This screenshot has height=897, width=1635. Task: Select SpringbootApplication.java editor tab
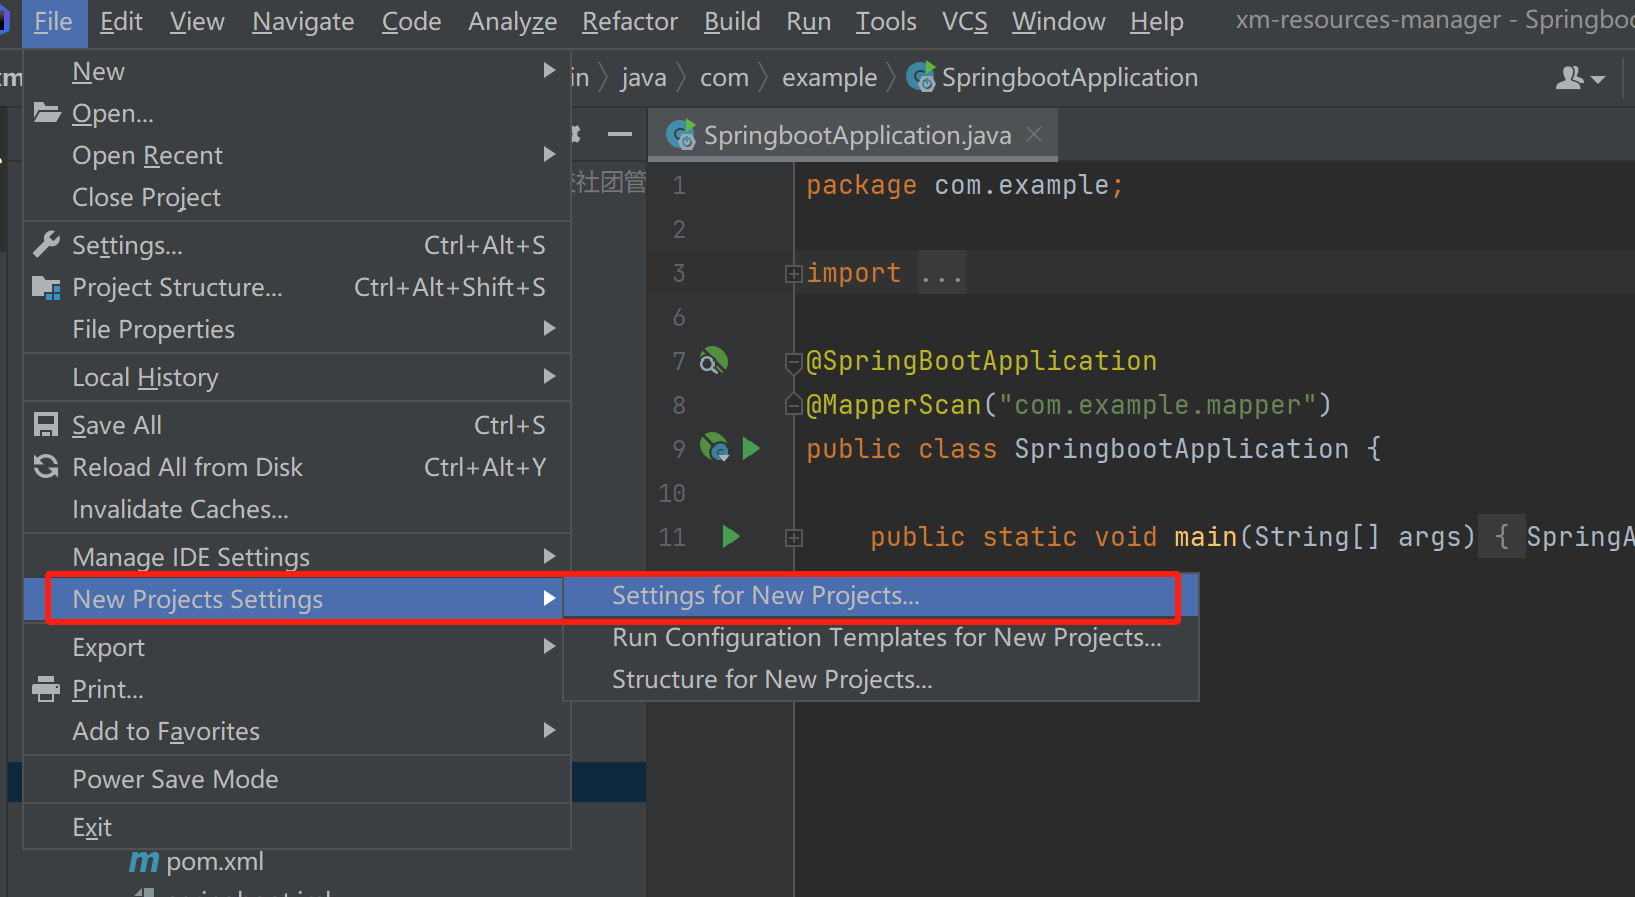tap(853, 136)
